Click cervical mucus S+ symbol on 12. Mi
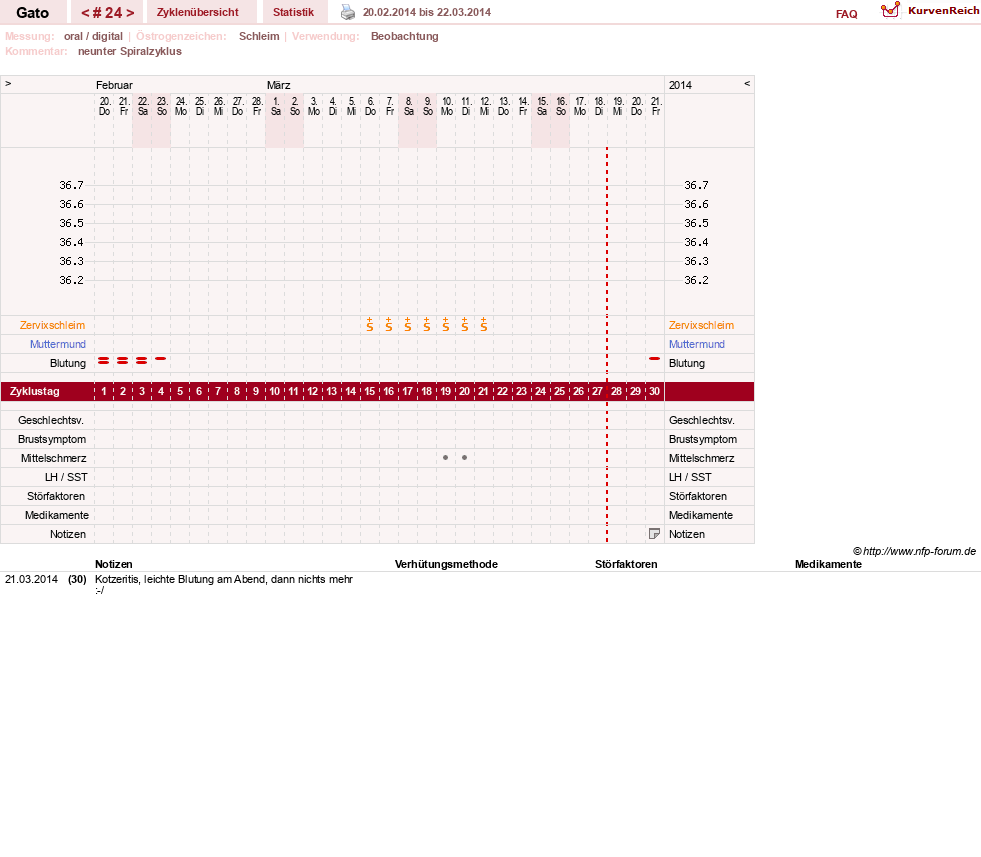 [x=484, y=325]
